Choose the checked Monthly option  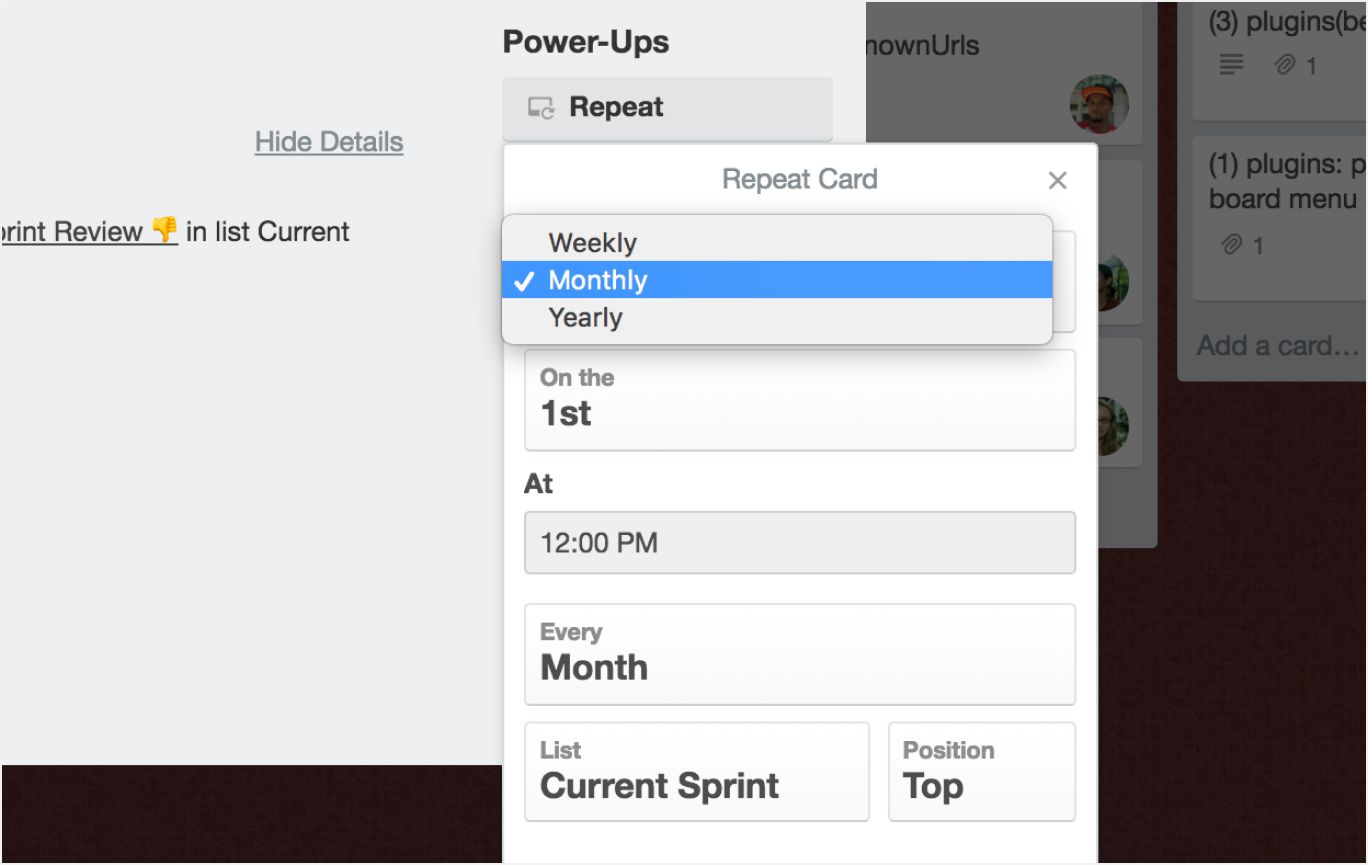click(597, 280)
